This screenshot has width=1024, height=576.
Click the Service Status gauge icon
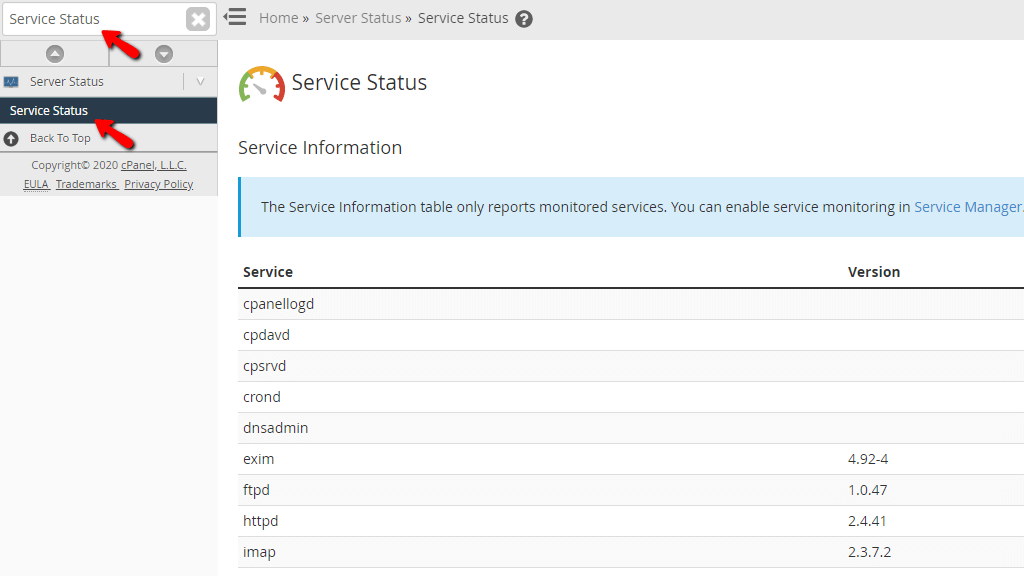pyautogui.click(x=260, y=84)
